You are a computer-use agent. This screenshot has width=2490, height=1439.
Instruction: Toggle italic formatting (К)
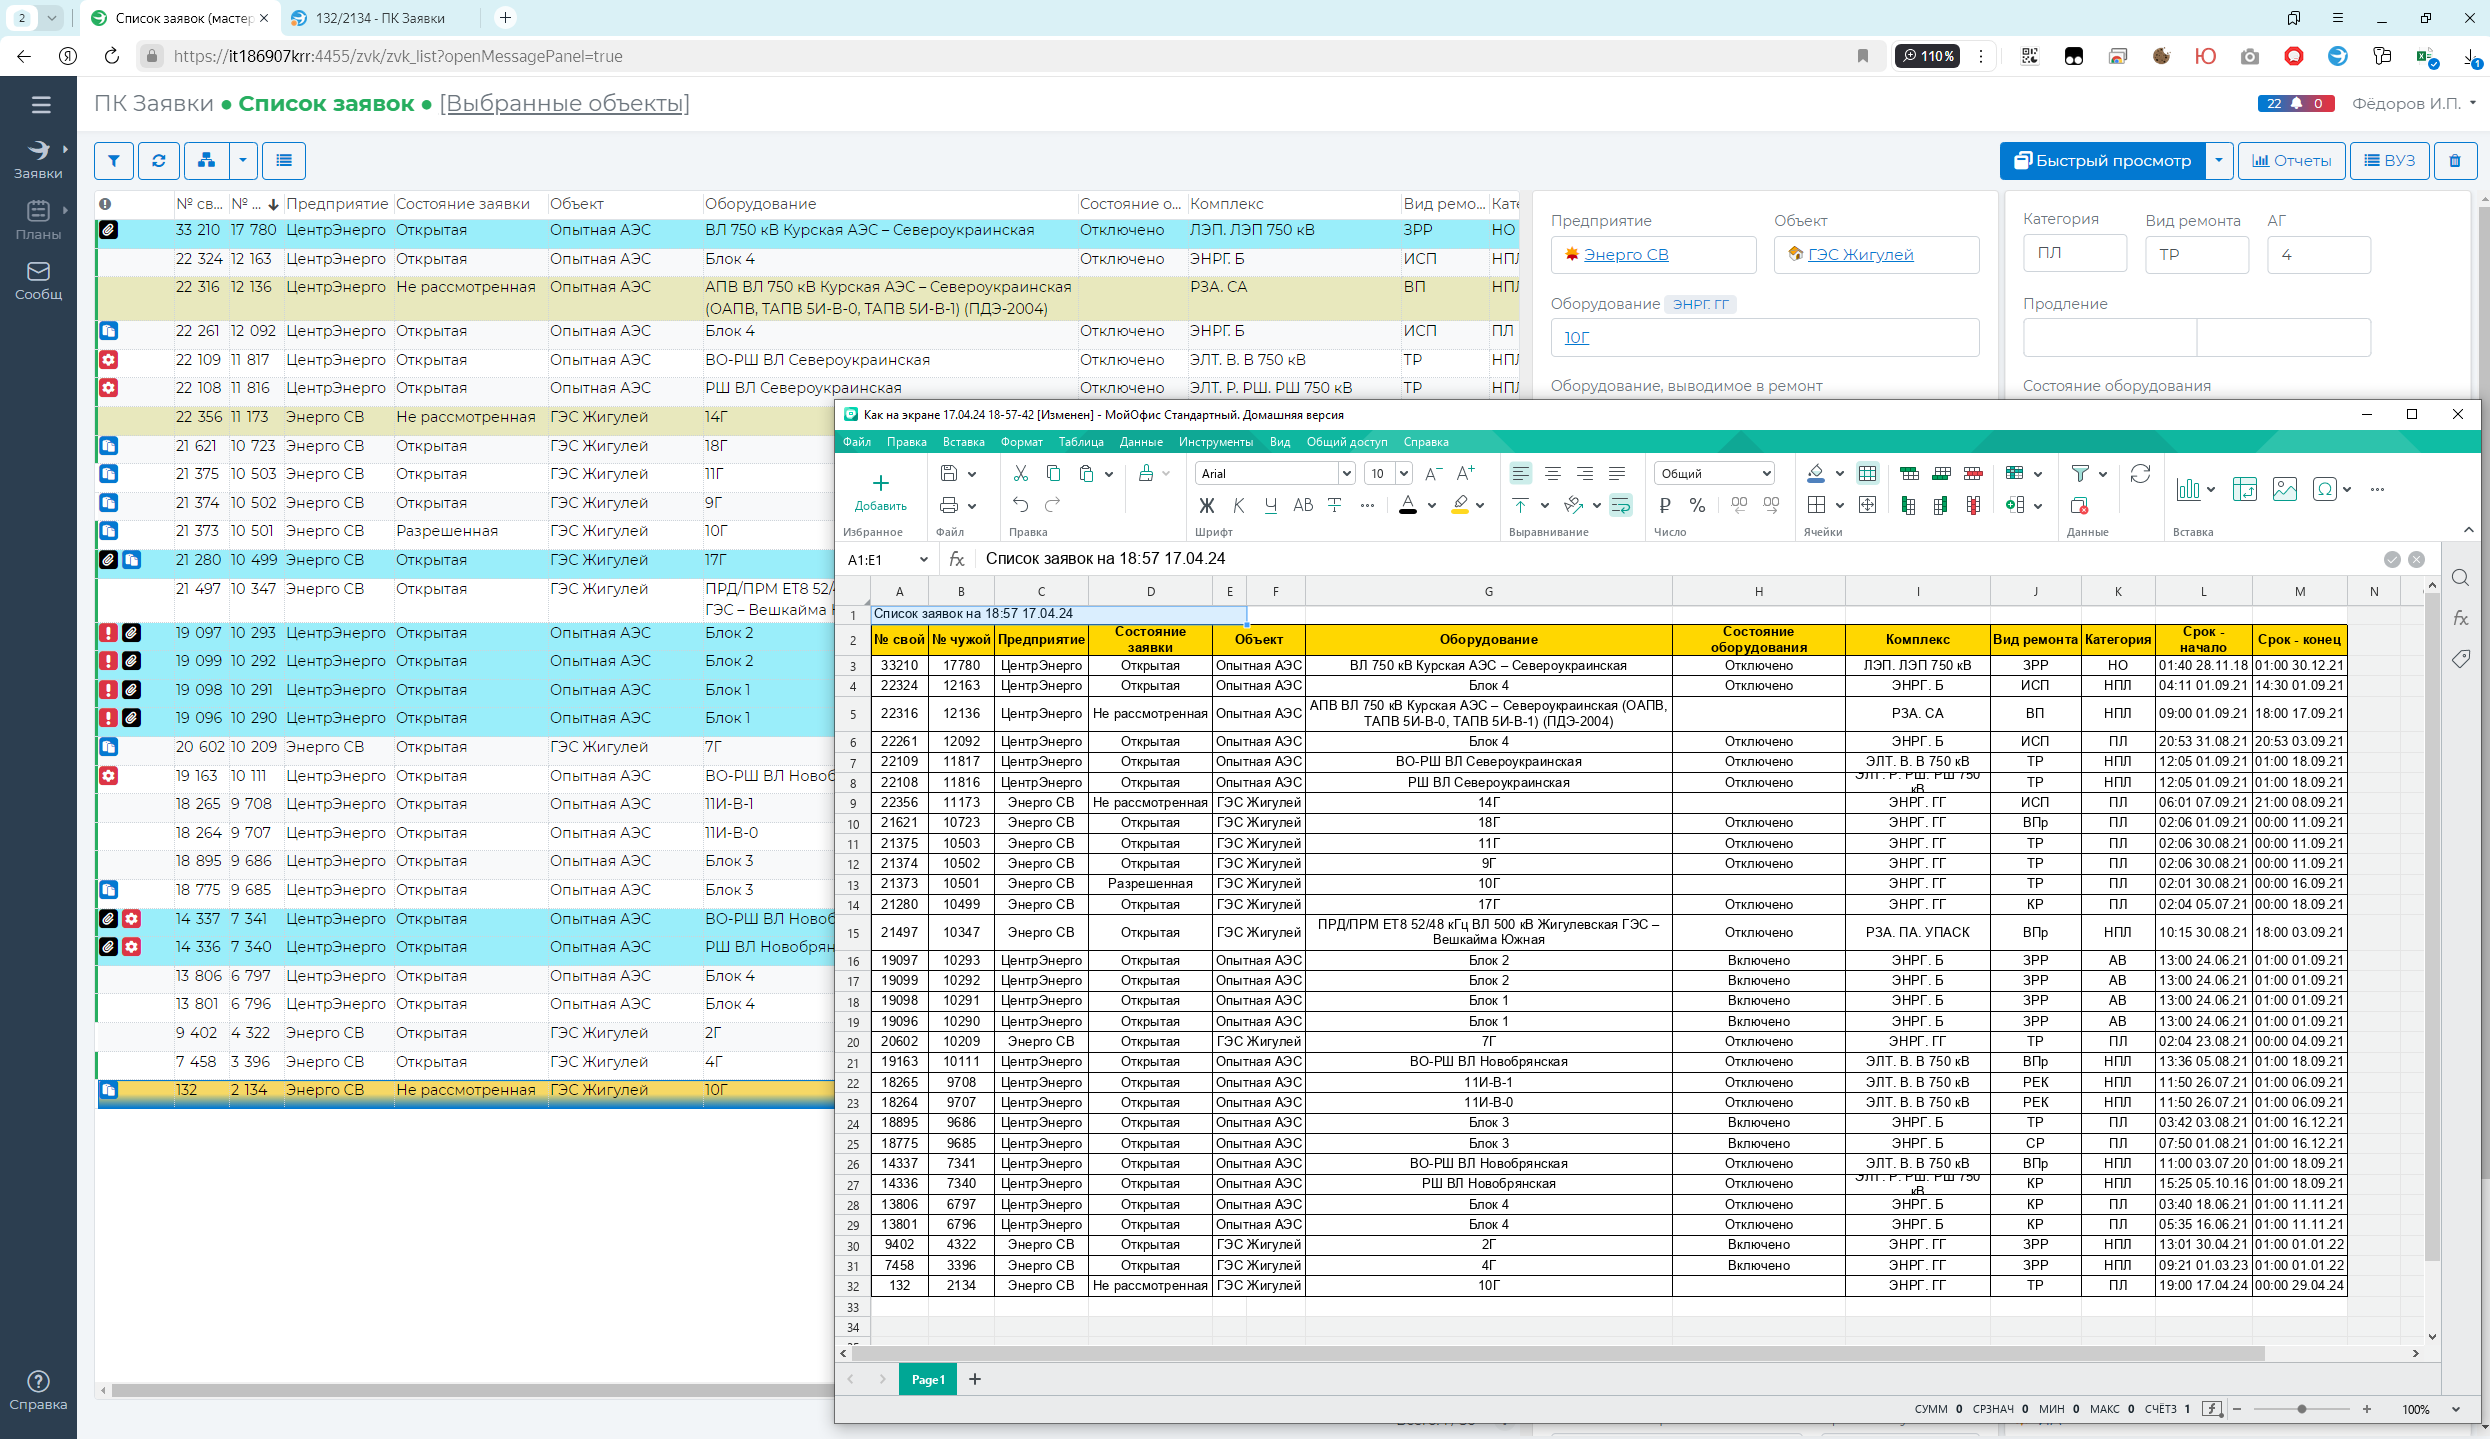coord(1239,506)
